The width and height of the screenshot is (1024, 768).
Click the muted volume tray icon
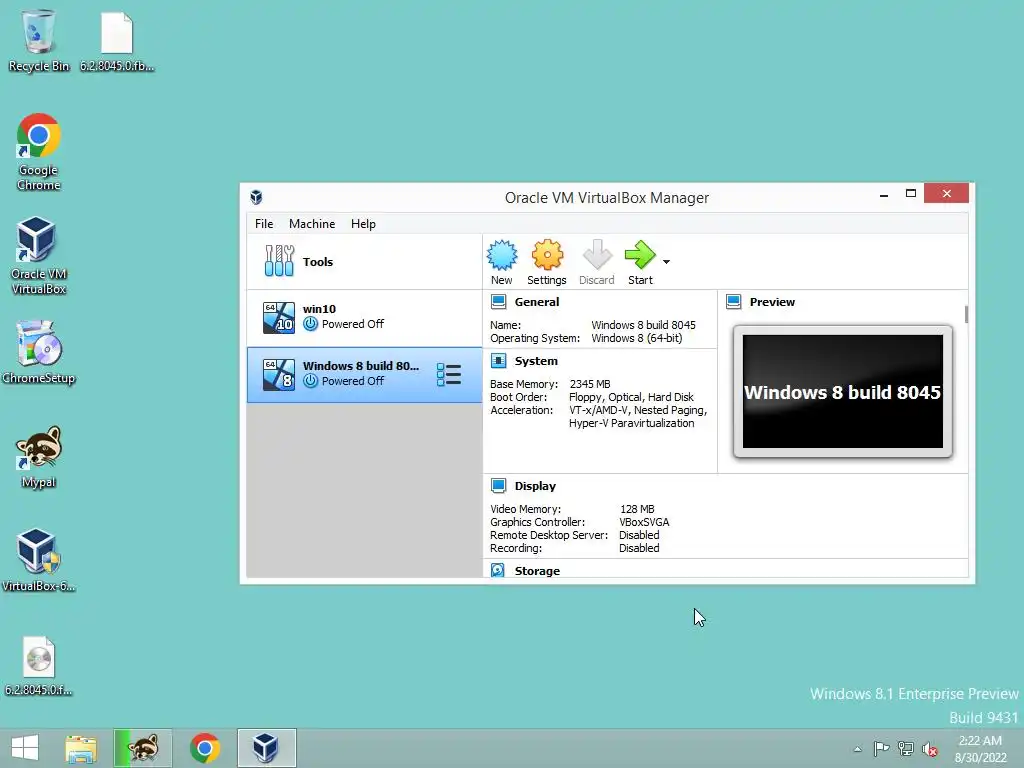click(x=929, y=748)
